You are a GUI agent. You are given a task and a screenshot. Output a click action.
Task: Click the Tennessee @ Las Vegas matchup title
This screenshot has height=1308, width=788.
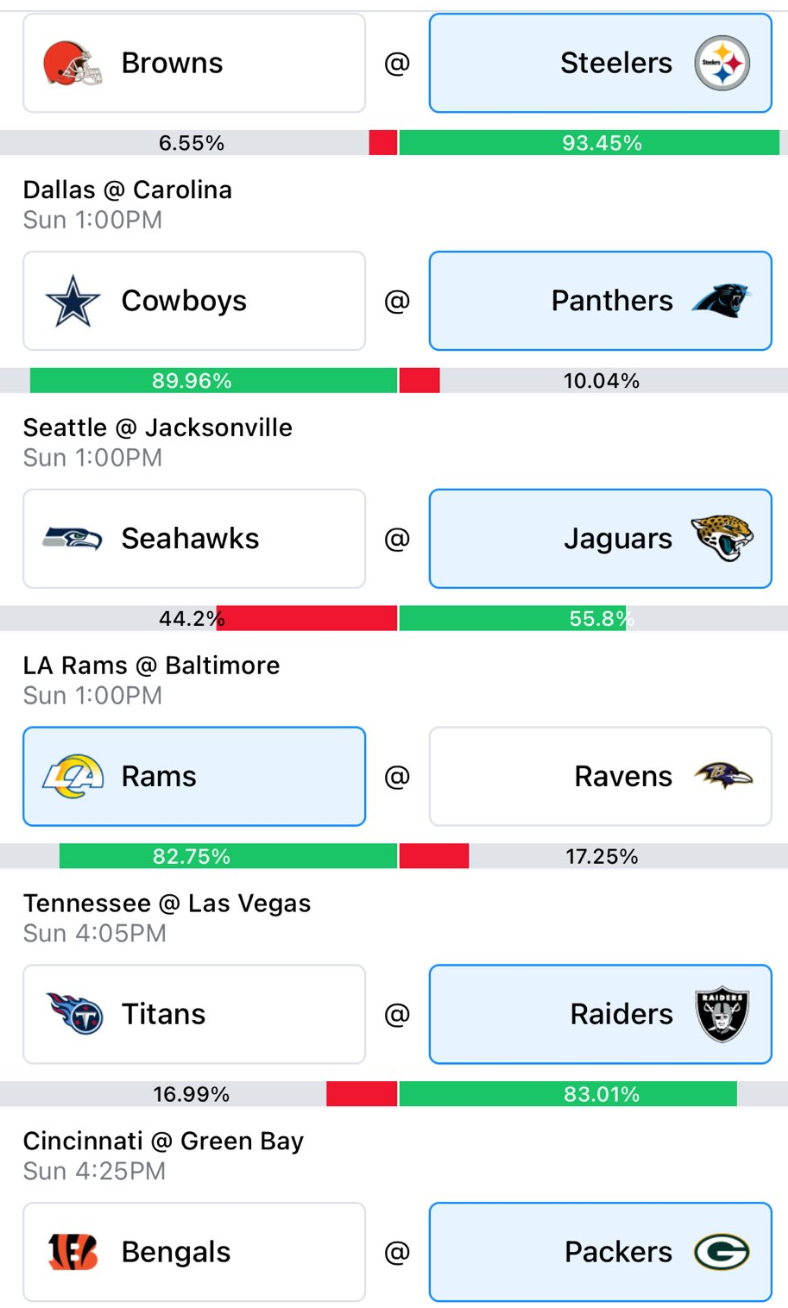coord(167,904)
